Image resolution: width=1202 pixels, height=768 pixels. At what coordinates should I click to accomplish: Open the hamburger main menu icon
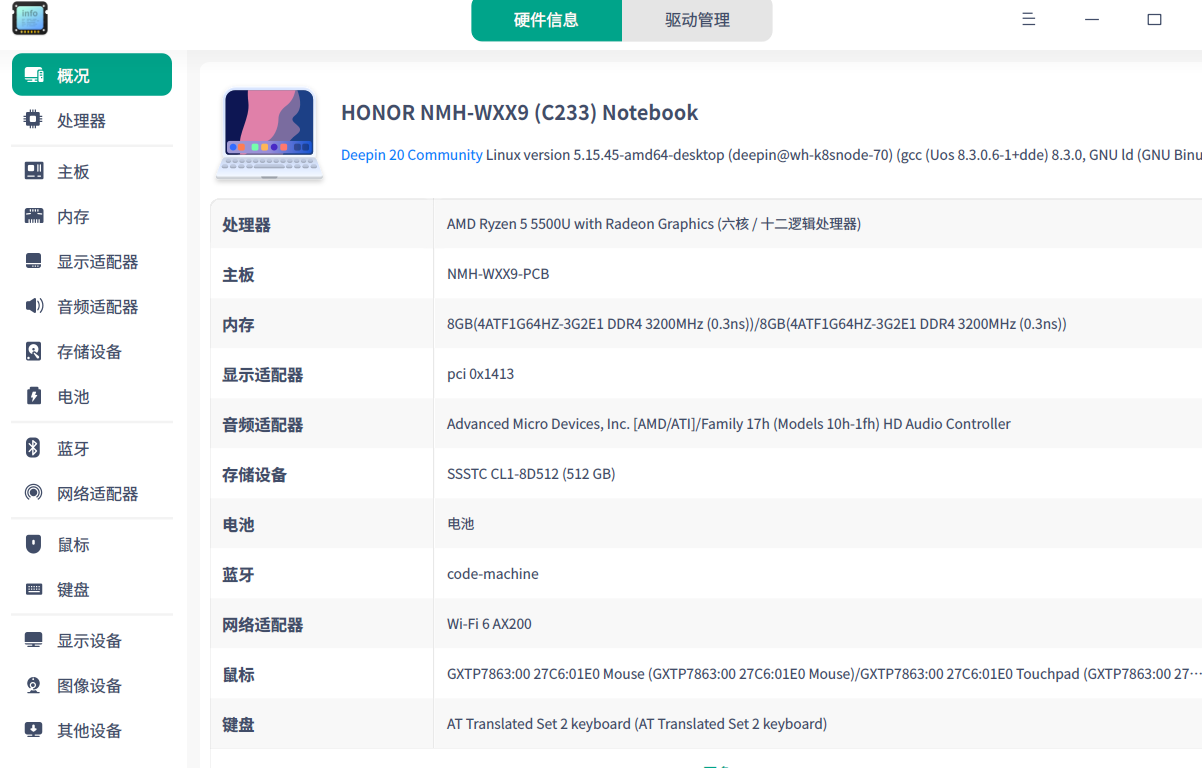pos(1029,19)
